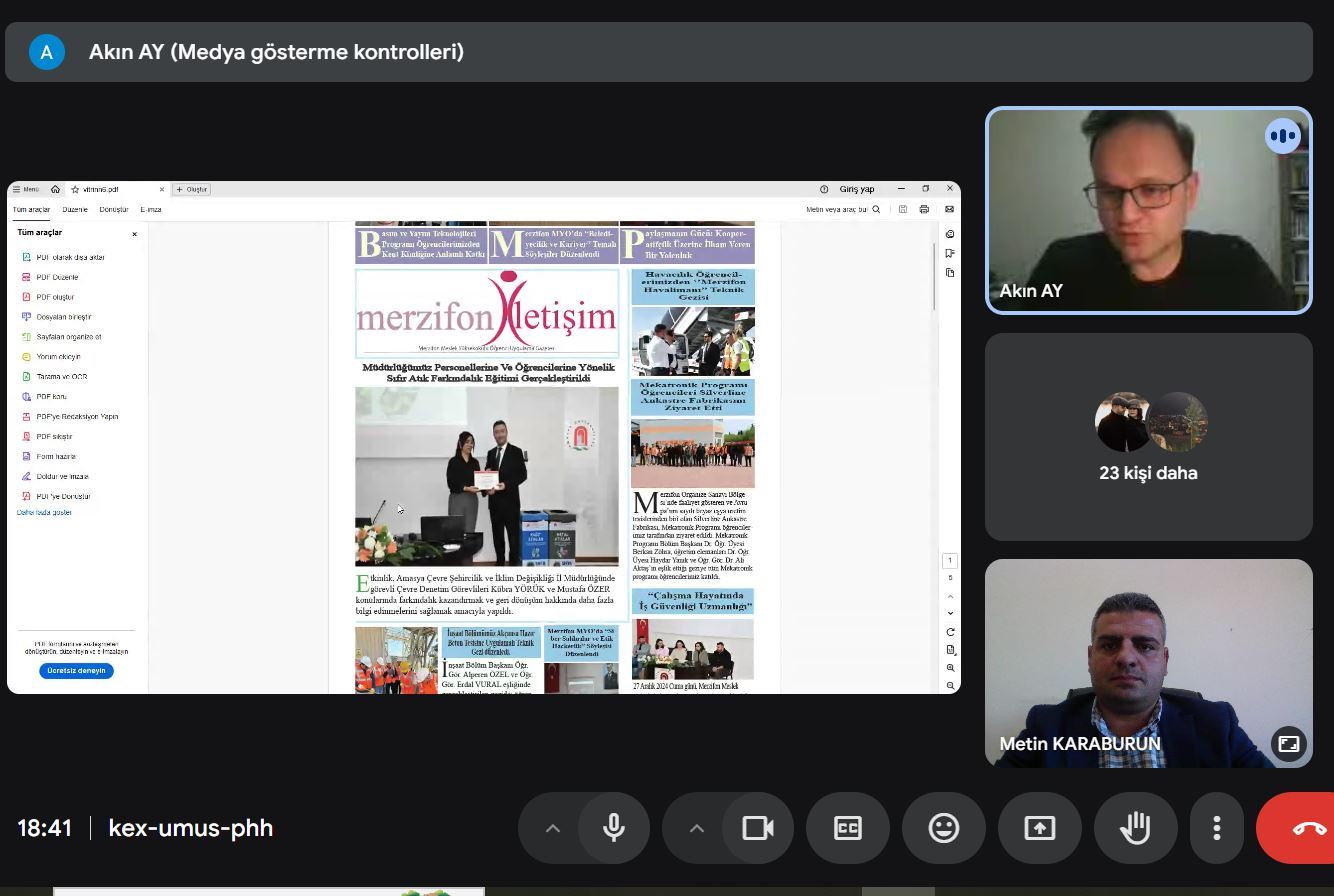Mute the microphone in call controls
Image resolution: width=1334 pixels, height=896 pixels.
click(614, 828)
